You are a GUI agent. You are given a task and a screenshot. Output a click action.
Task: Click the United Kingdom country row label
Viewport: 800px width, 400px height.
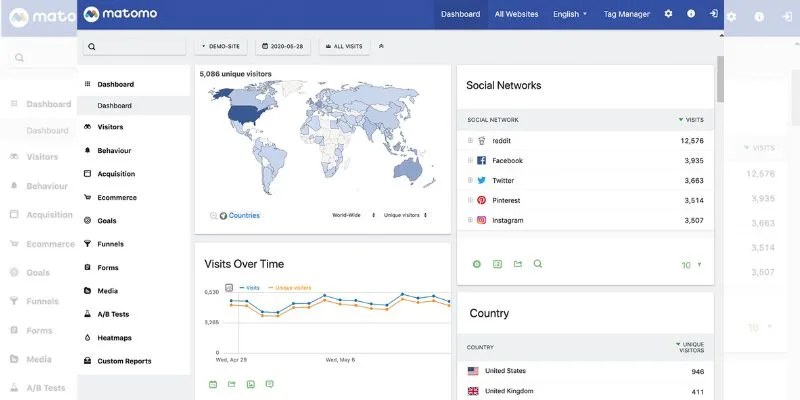click(x=509, y=391)
